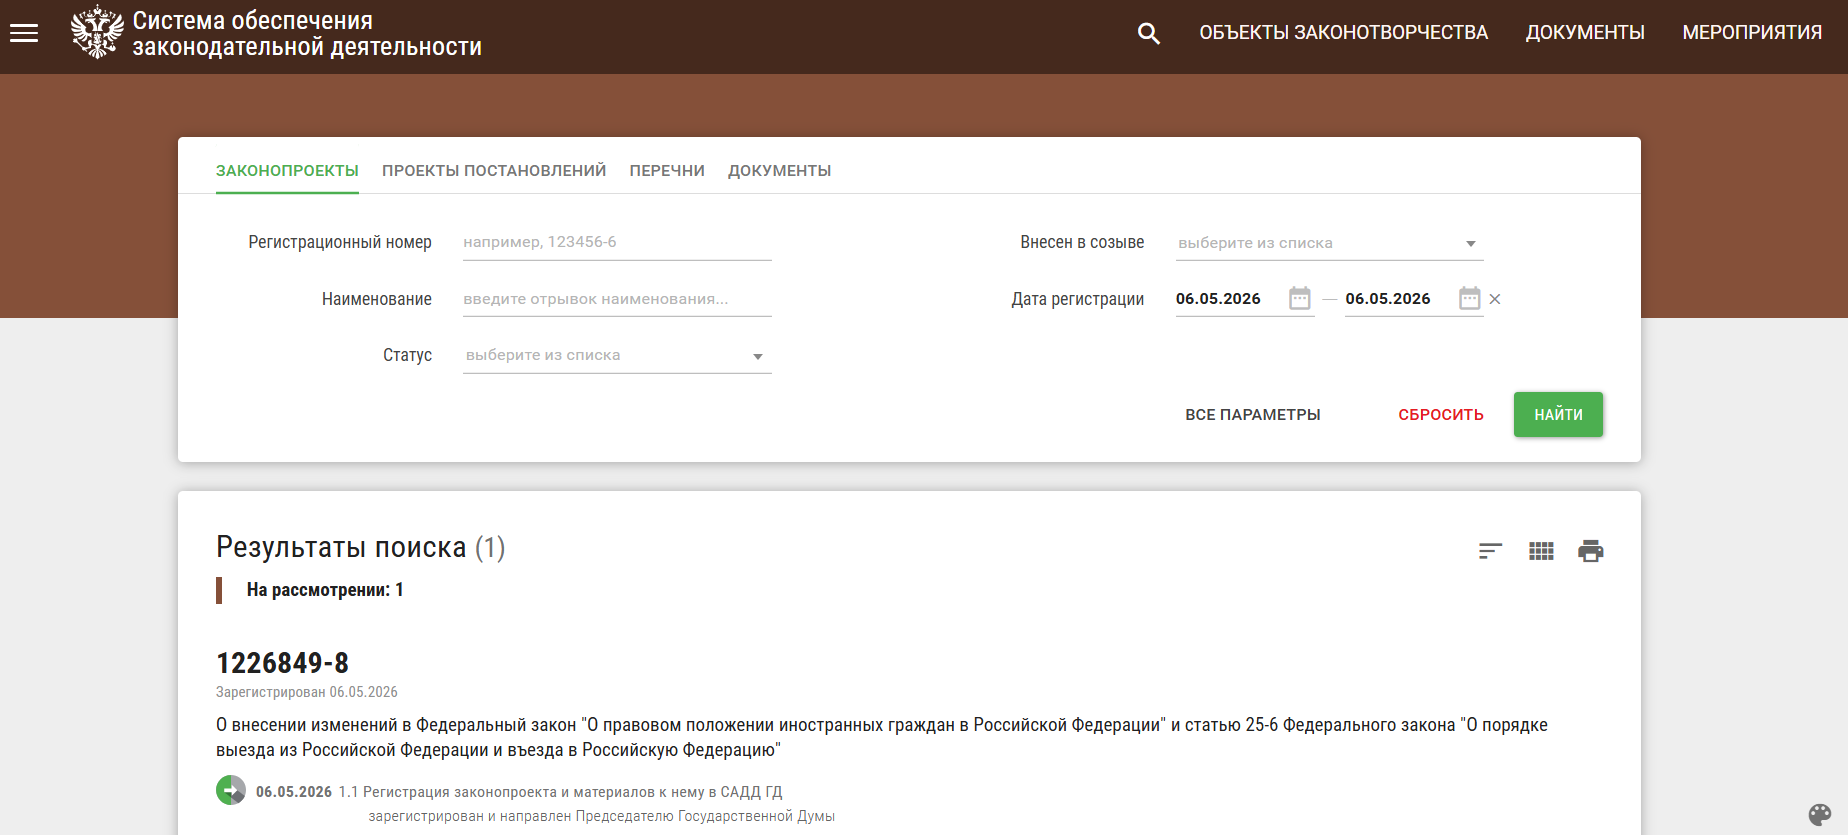The height and width of the screenshot is (835, 1848).
Task: Select the ПЕРЕЧНИ tab
Action: [667, 171]
